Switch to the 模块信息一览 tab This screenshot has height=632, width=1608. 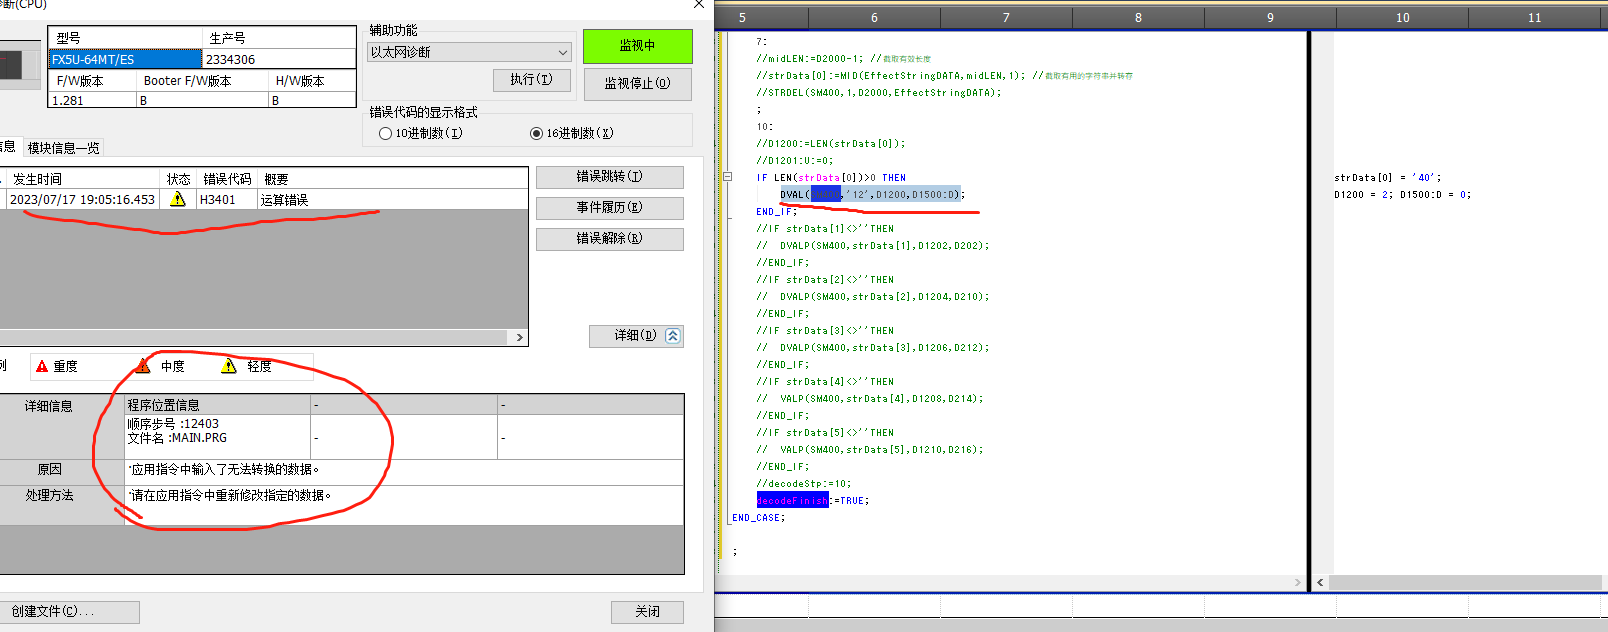click(x=63, y=148)
